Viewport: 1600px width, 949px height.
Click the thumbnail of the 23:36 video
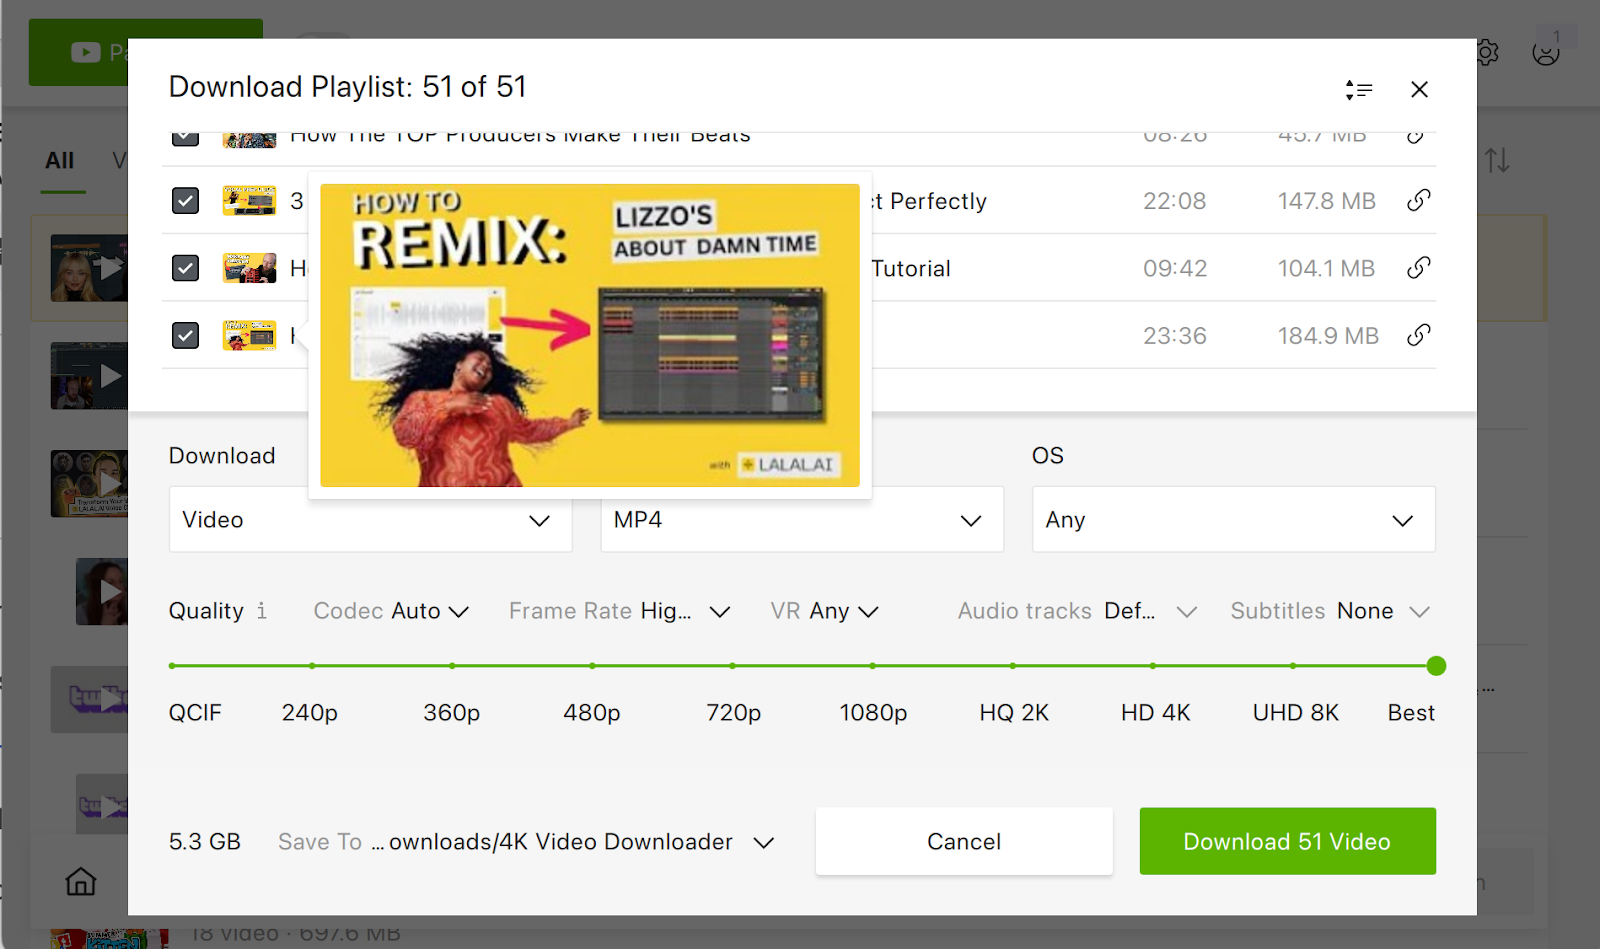pyautogui.click(x=249, y=335)
